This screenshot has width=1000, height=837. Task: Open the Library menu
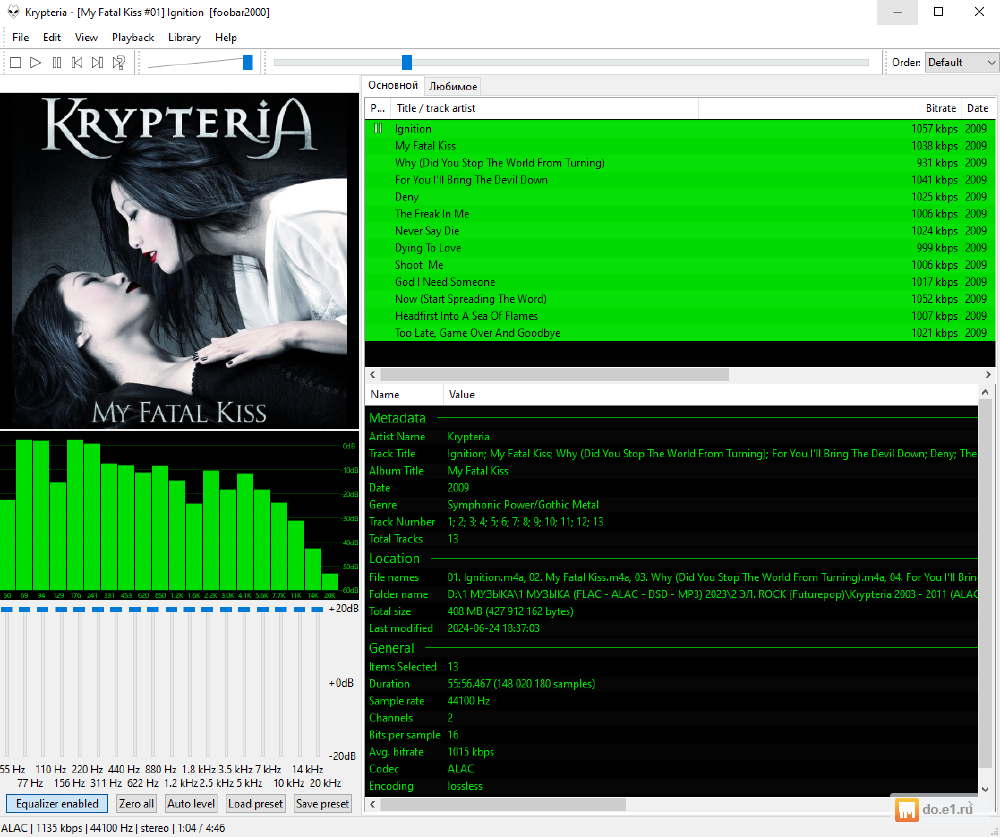click(184, 37)
